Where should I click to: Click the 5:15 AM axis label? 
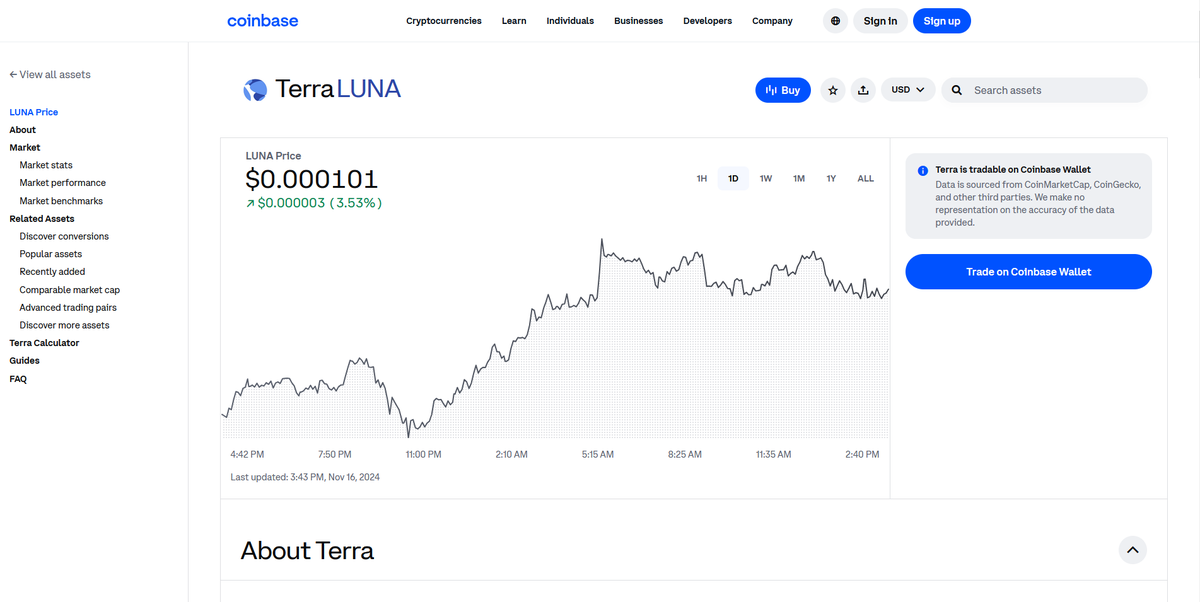point(598,454)
